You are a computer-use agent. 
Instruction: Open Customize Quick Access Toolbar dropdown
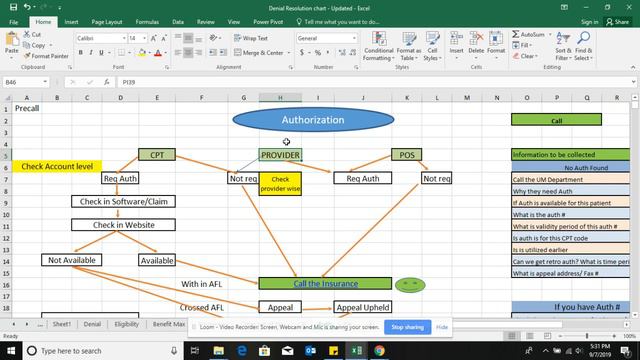click(x=60, y=7)
